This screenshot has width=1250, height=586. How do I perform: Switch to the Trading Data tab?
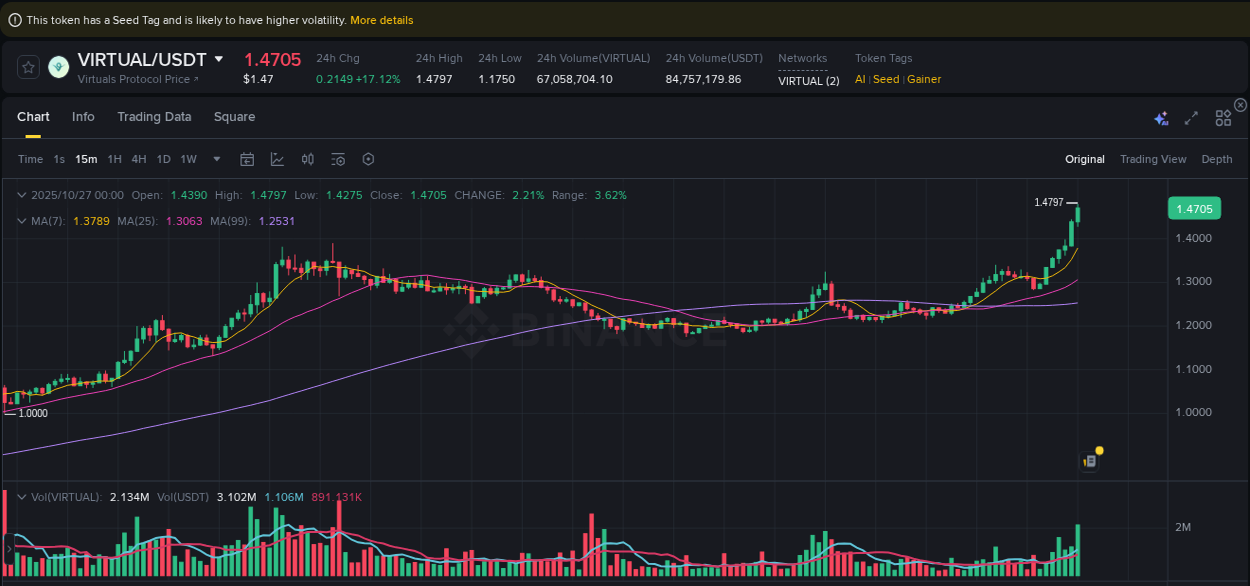pos(154,117)
